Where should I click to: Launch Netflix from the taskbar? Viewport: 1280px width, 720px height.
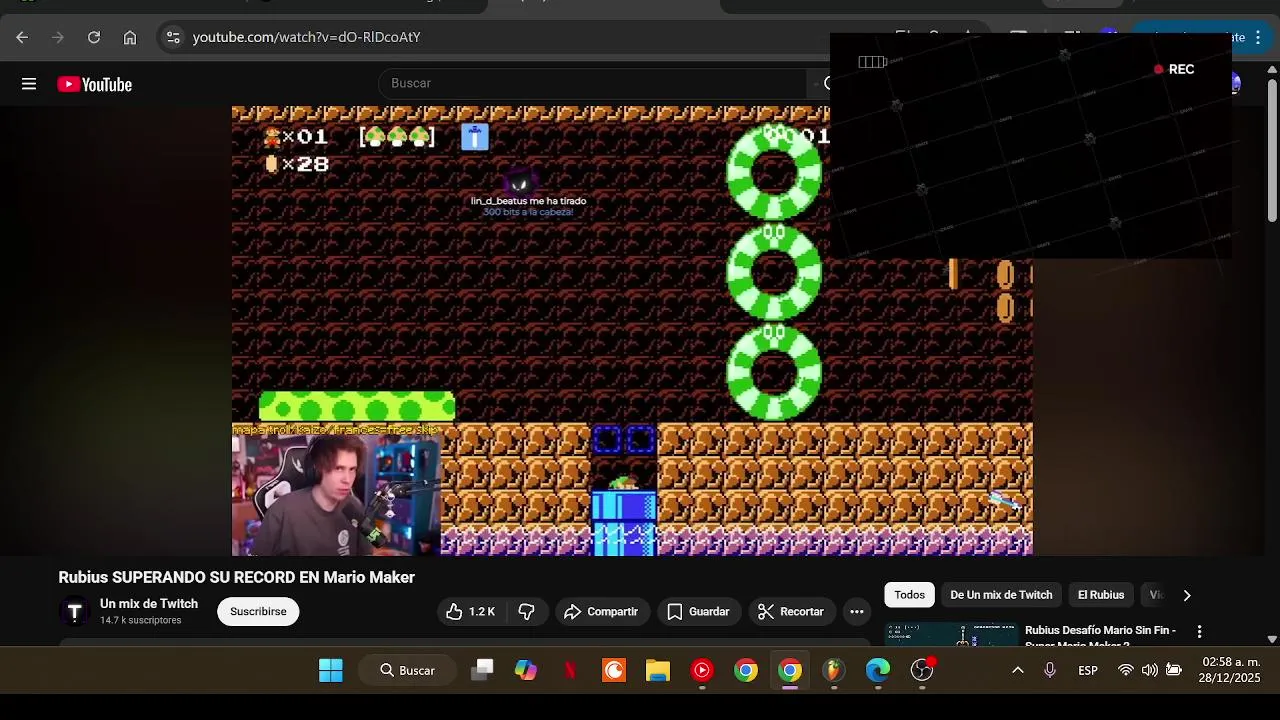570,670
